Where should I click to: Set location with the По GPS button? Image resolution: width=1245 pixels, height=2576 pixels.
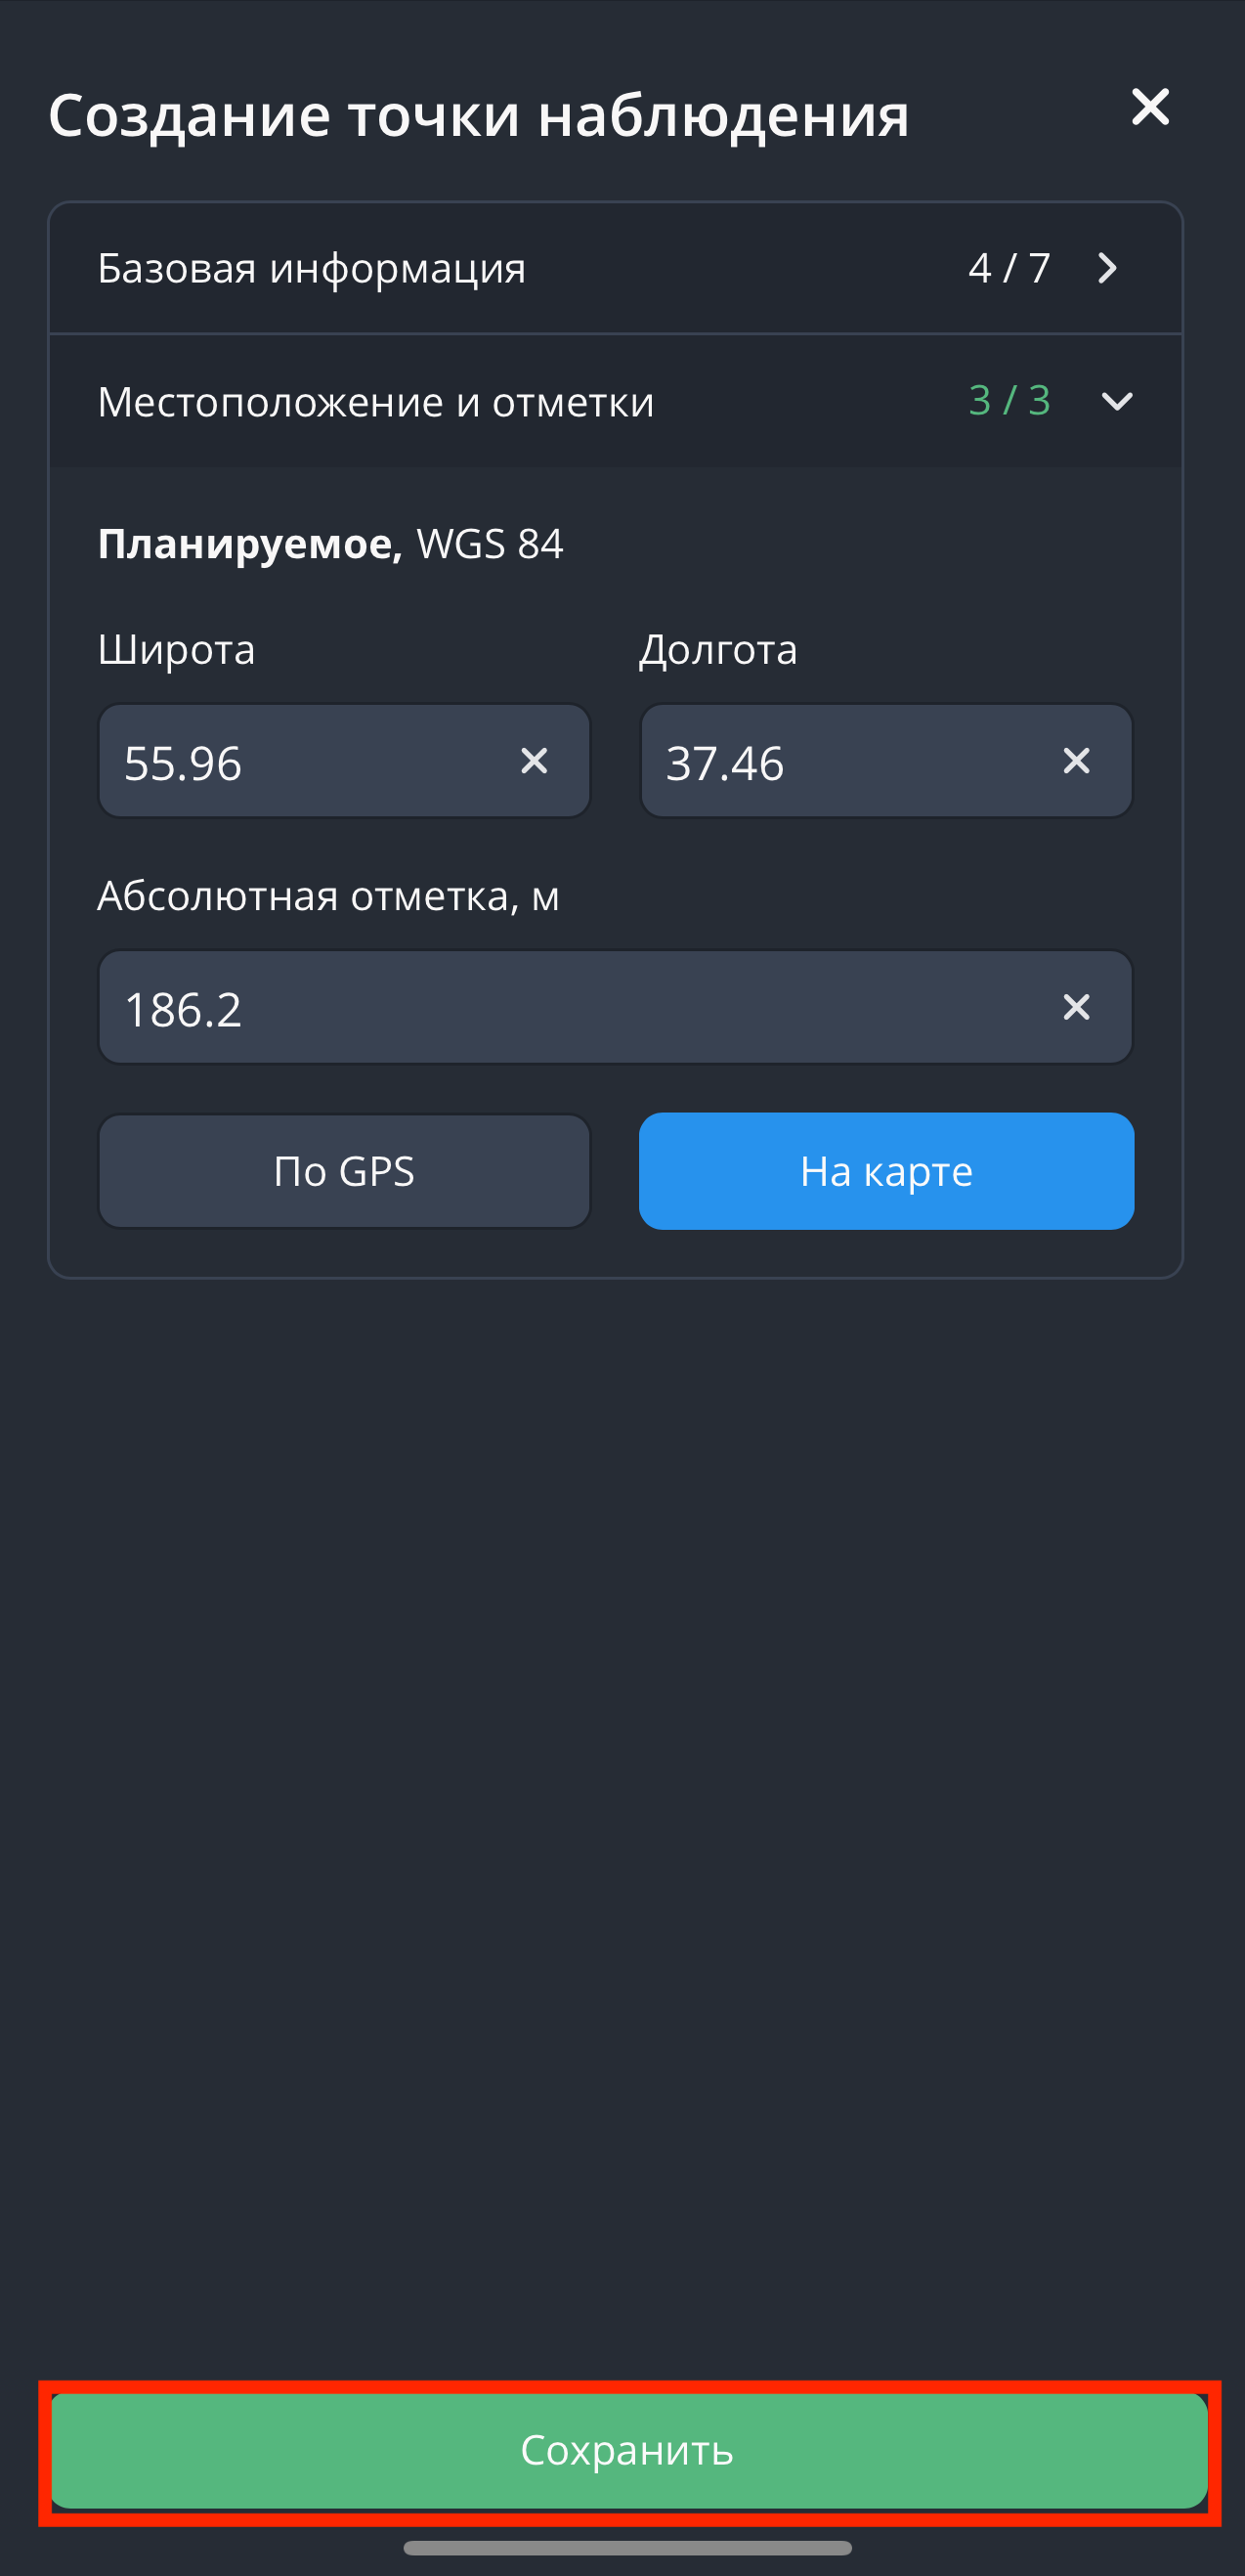pos(344,1171)
